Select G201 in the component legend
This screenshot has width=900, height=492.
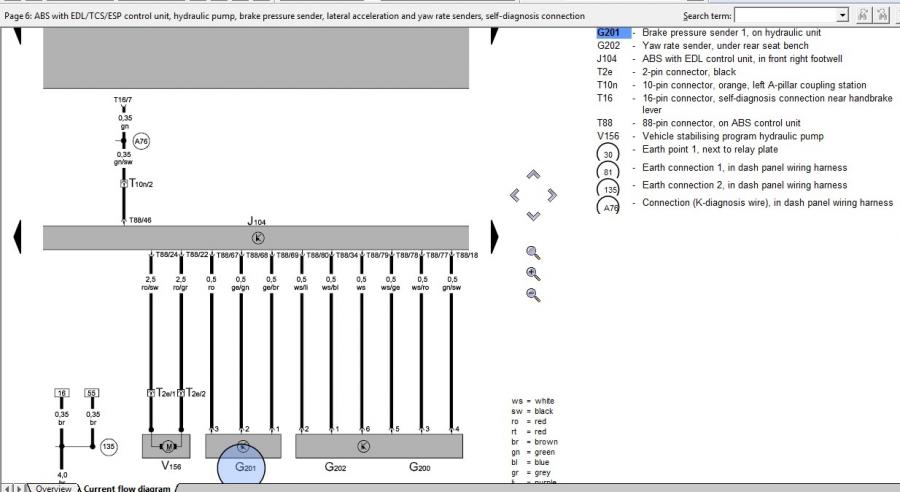tap(609, 33)
